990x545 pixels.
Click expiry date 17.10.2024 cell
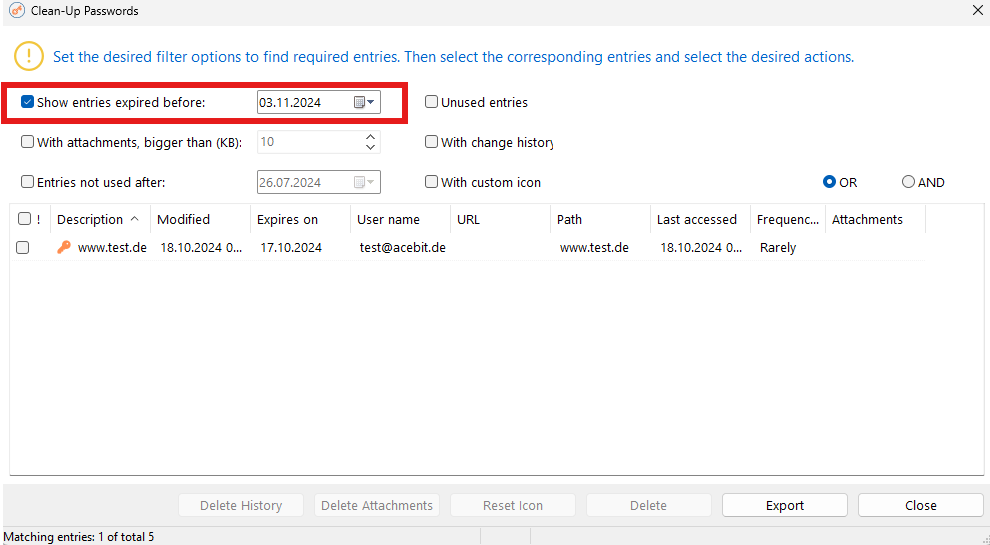(x=291, y=248)
